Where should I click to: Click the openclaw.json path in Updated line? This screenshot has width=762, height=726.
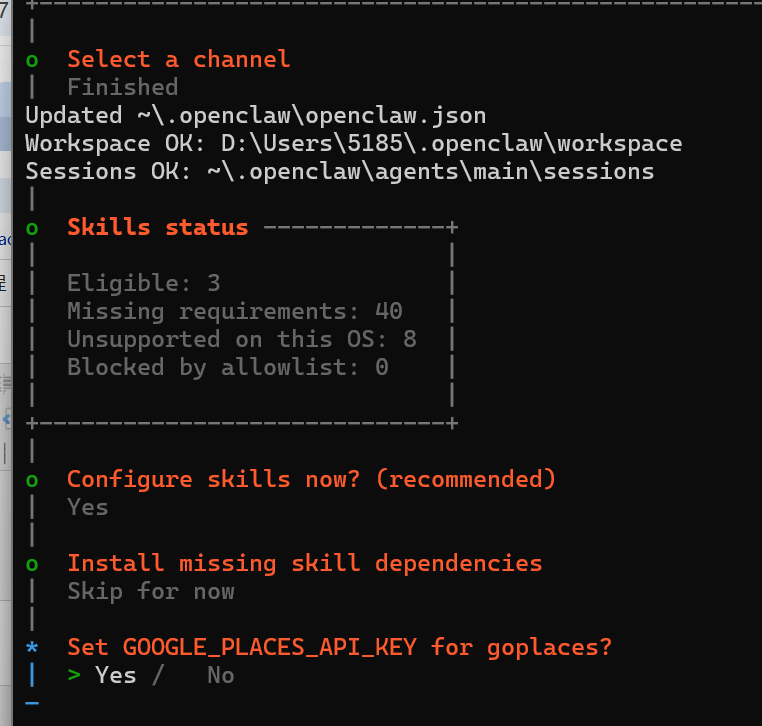point(312,116)
